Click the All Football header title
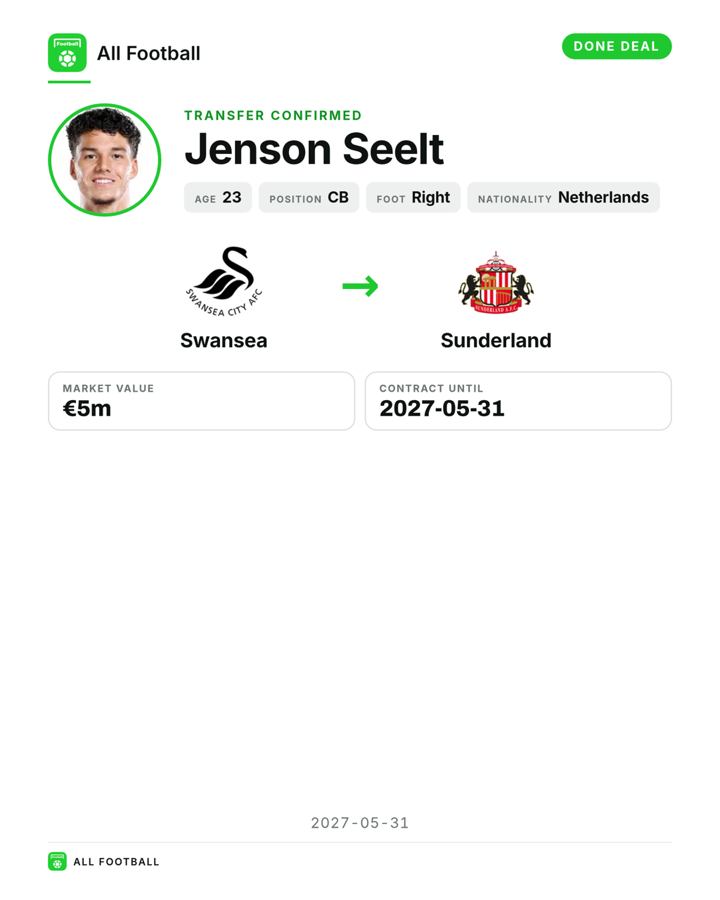 click(149, 53)
